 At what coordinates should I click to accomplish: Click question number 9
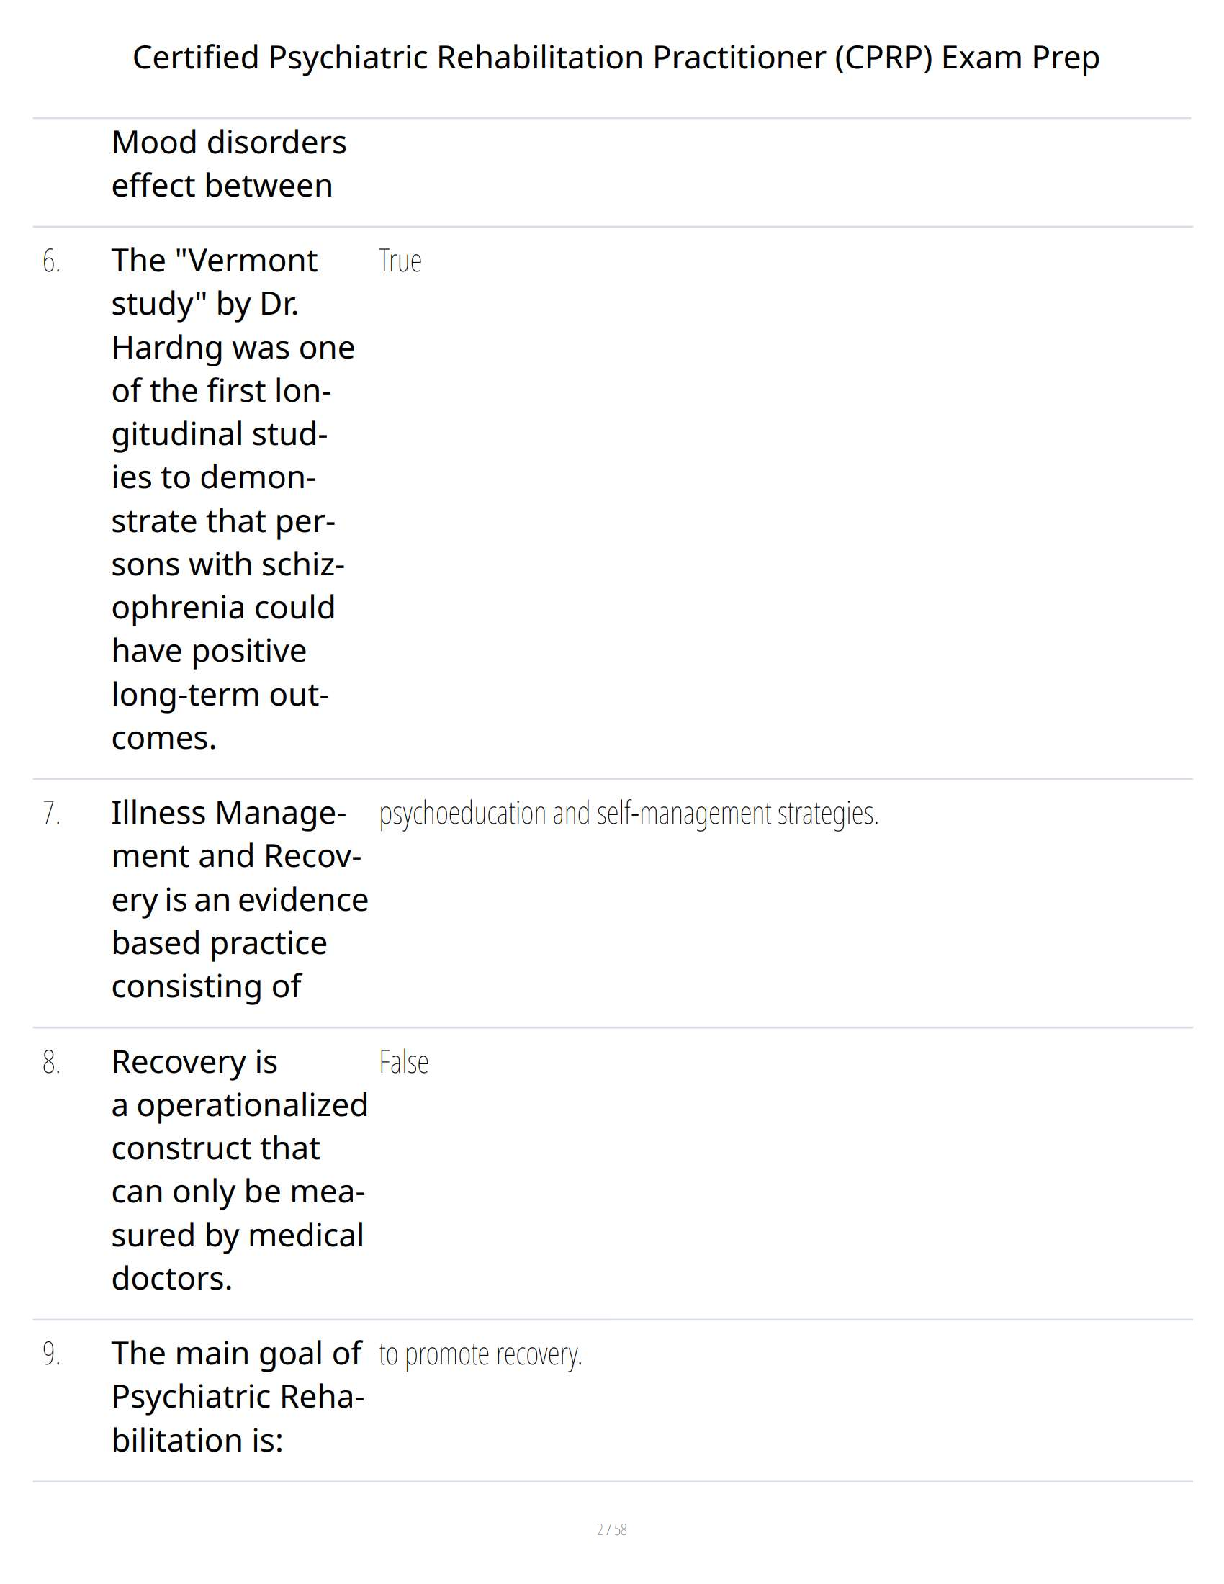point(51,1354)
